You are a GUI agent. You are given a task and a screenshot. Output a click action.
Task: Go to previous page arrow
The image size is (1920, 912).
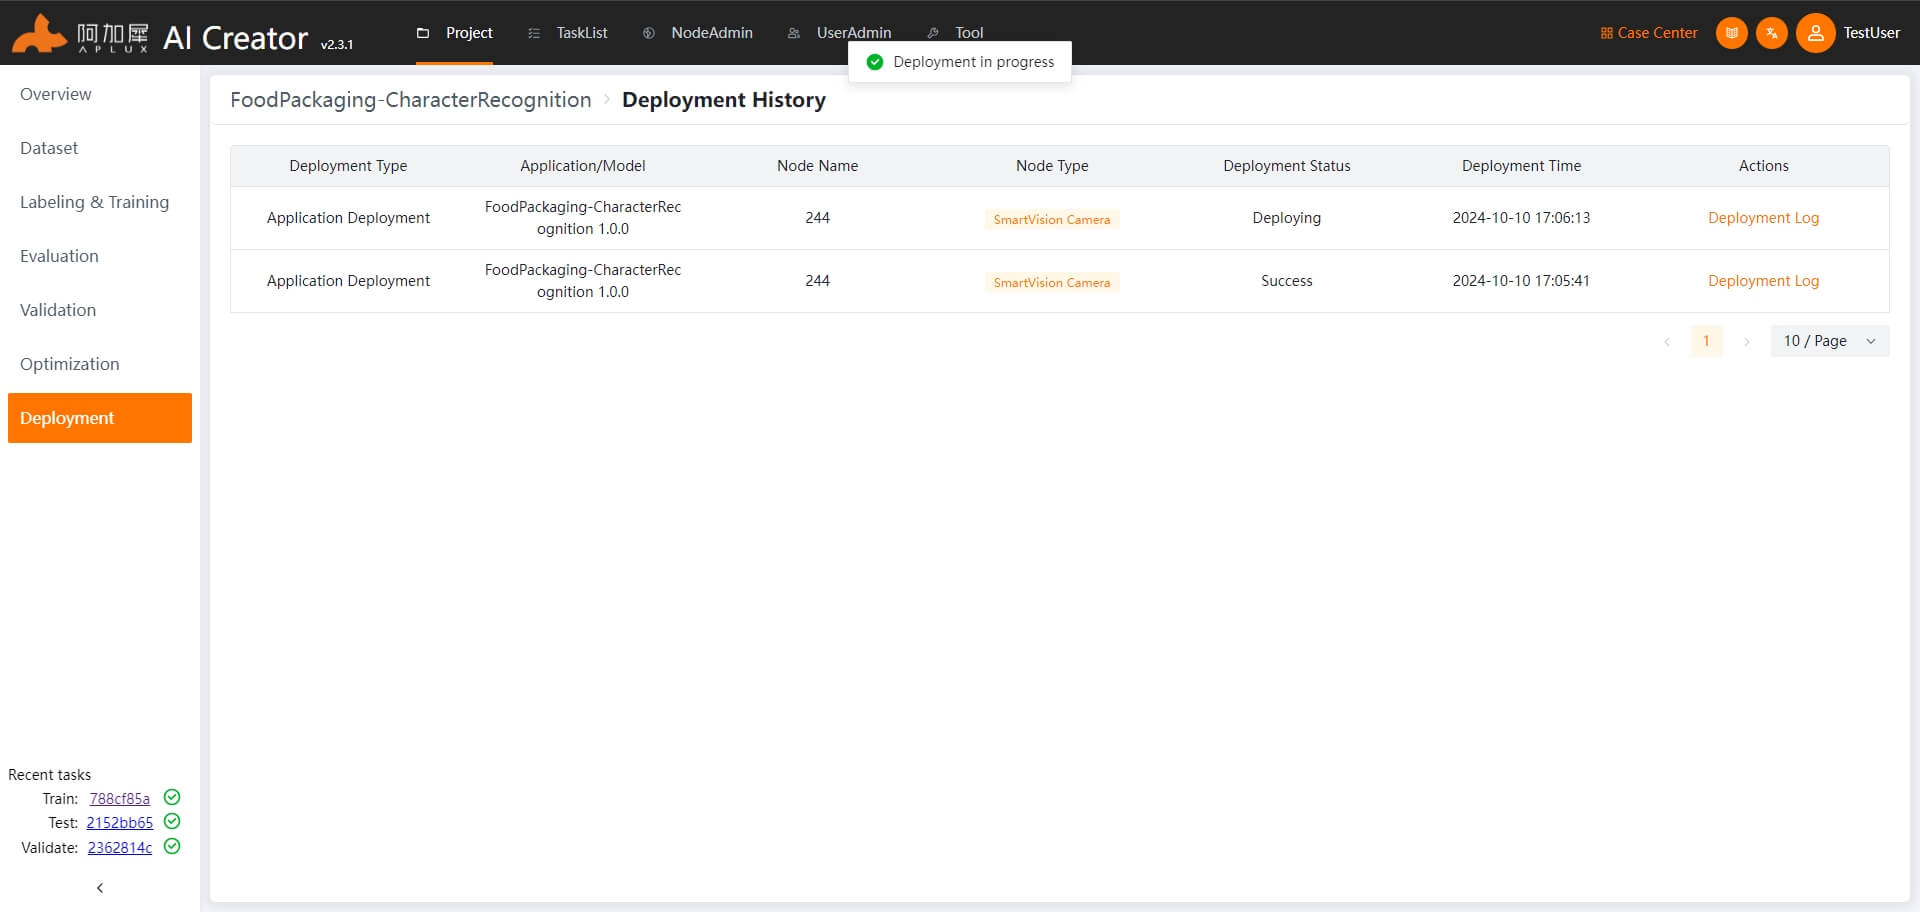click(x=1667, y=341)
